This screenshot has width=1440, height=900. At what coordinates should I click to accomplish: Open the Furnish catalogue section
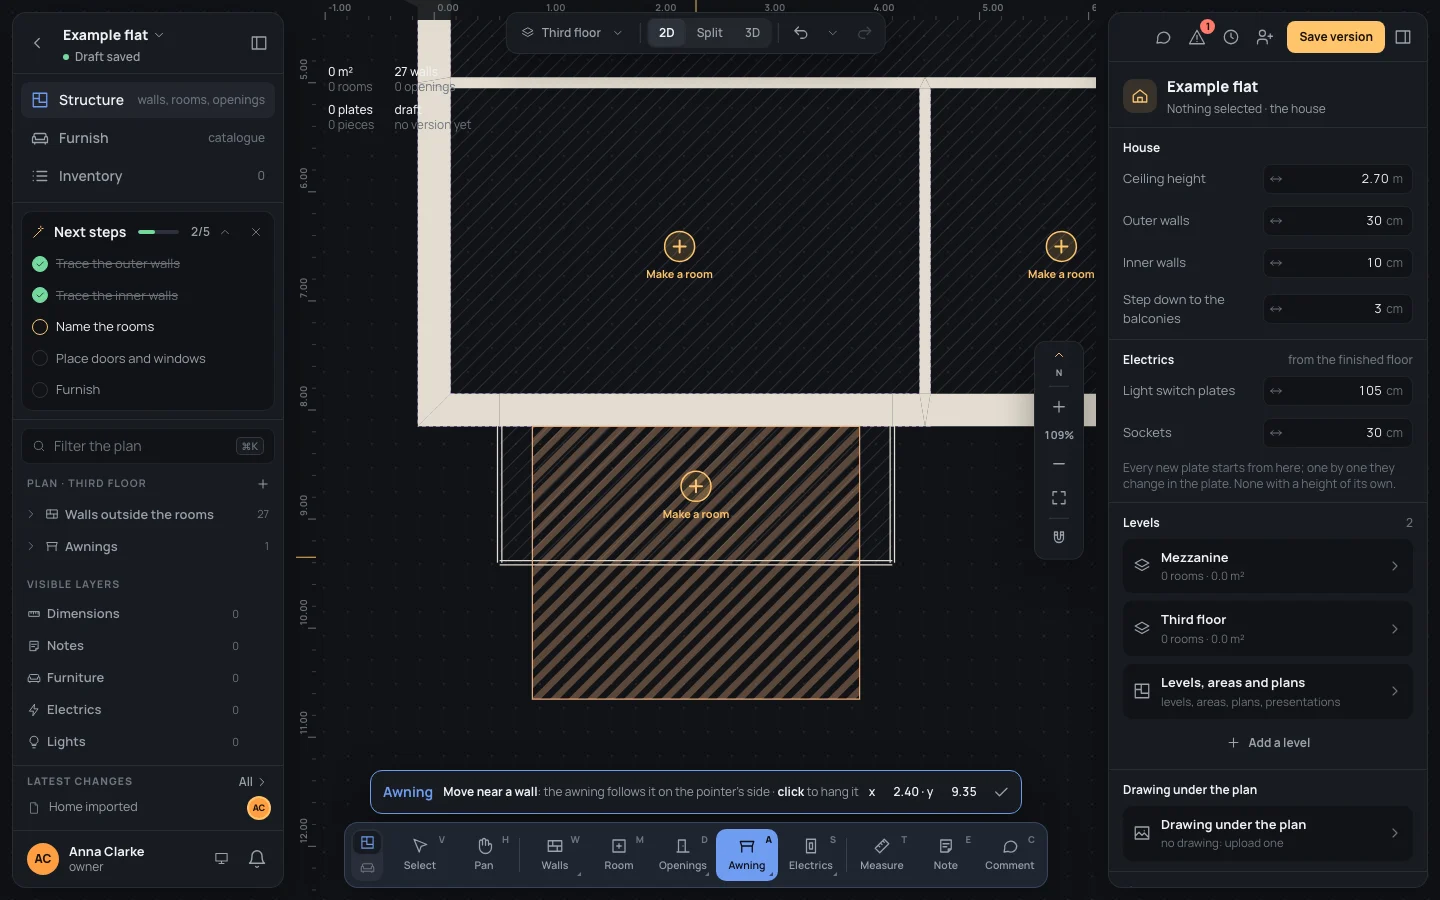tap(148, 138)
